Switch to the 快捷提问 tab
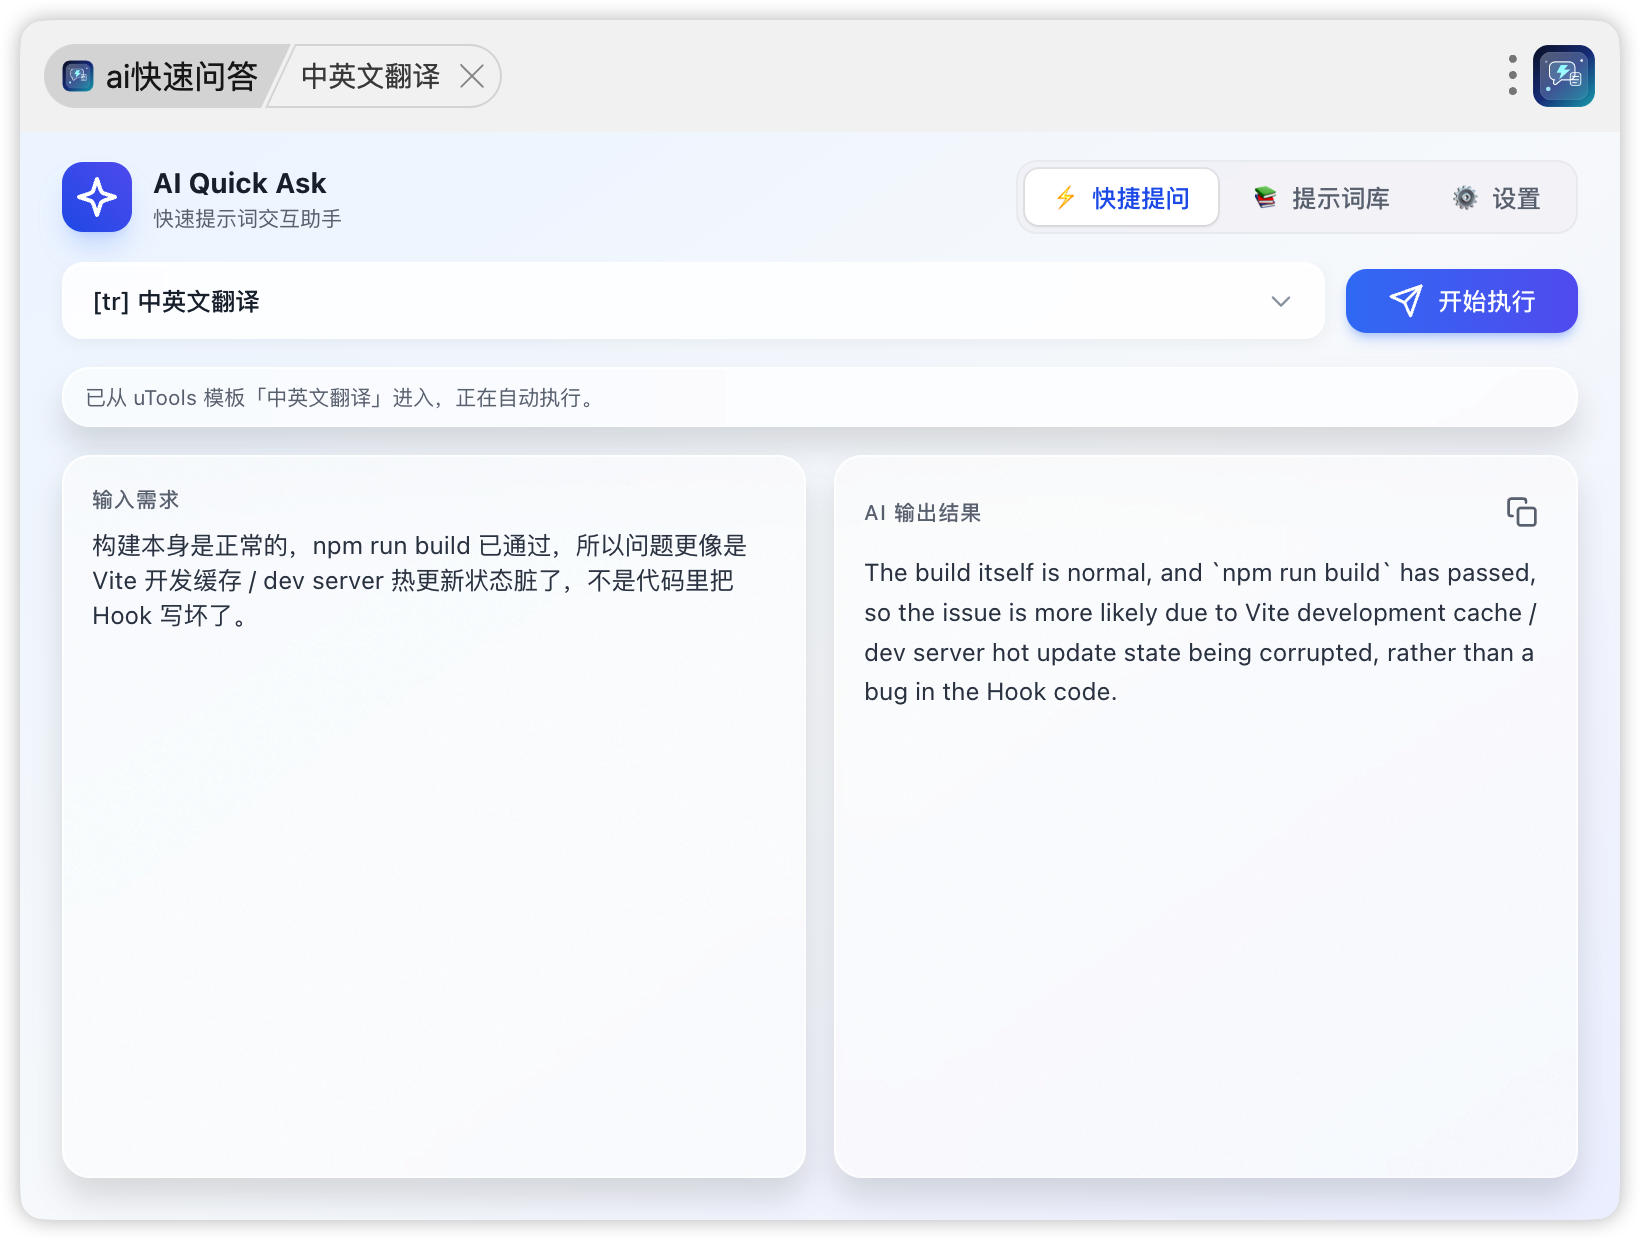 coord(1121,198)
